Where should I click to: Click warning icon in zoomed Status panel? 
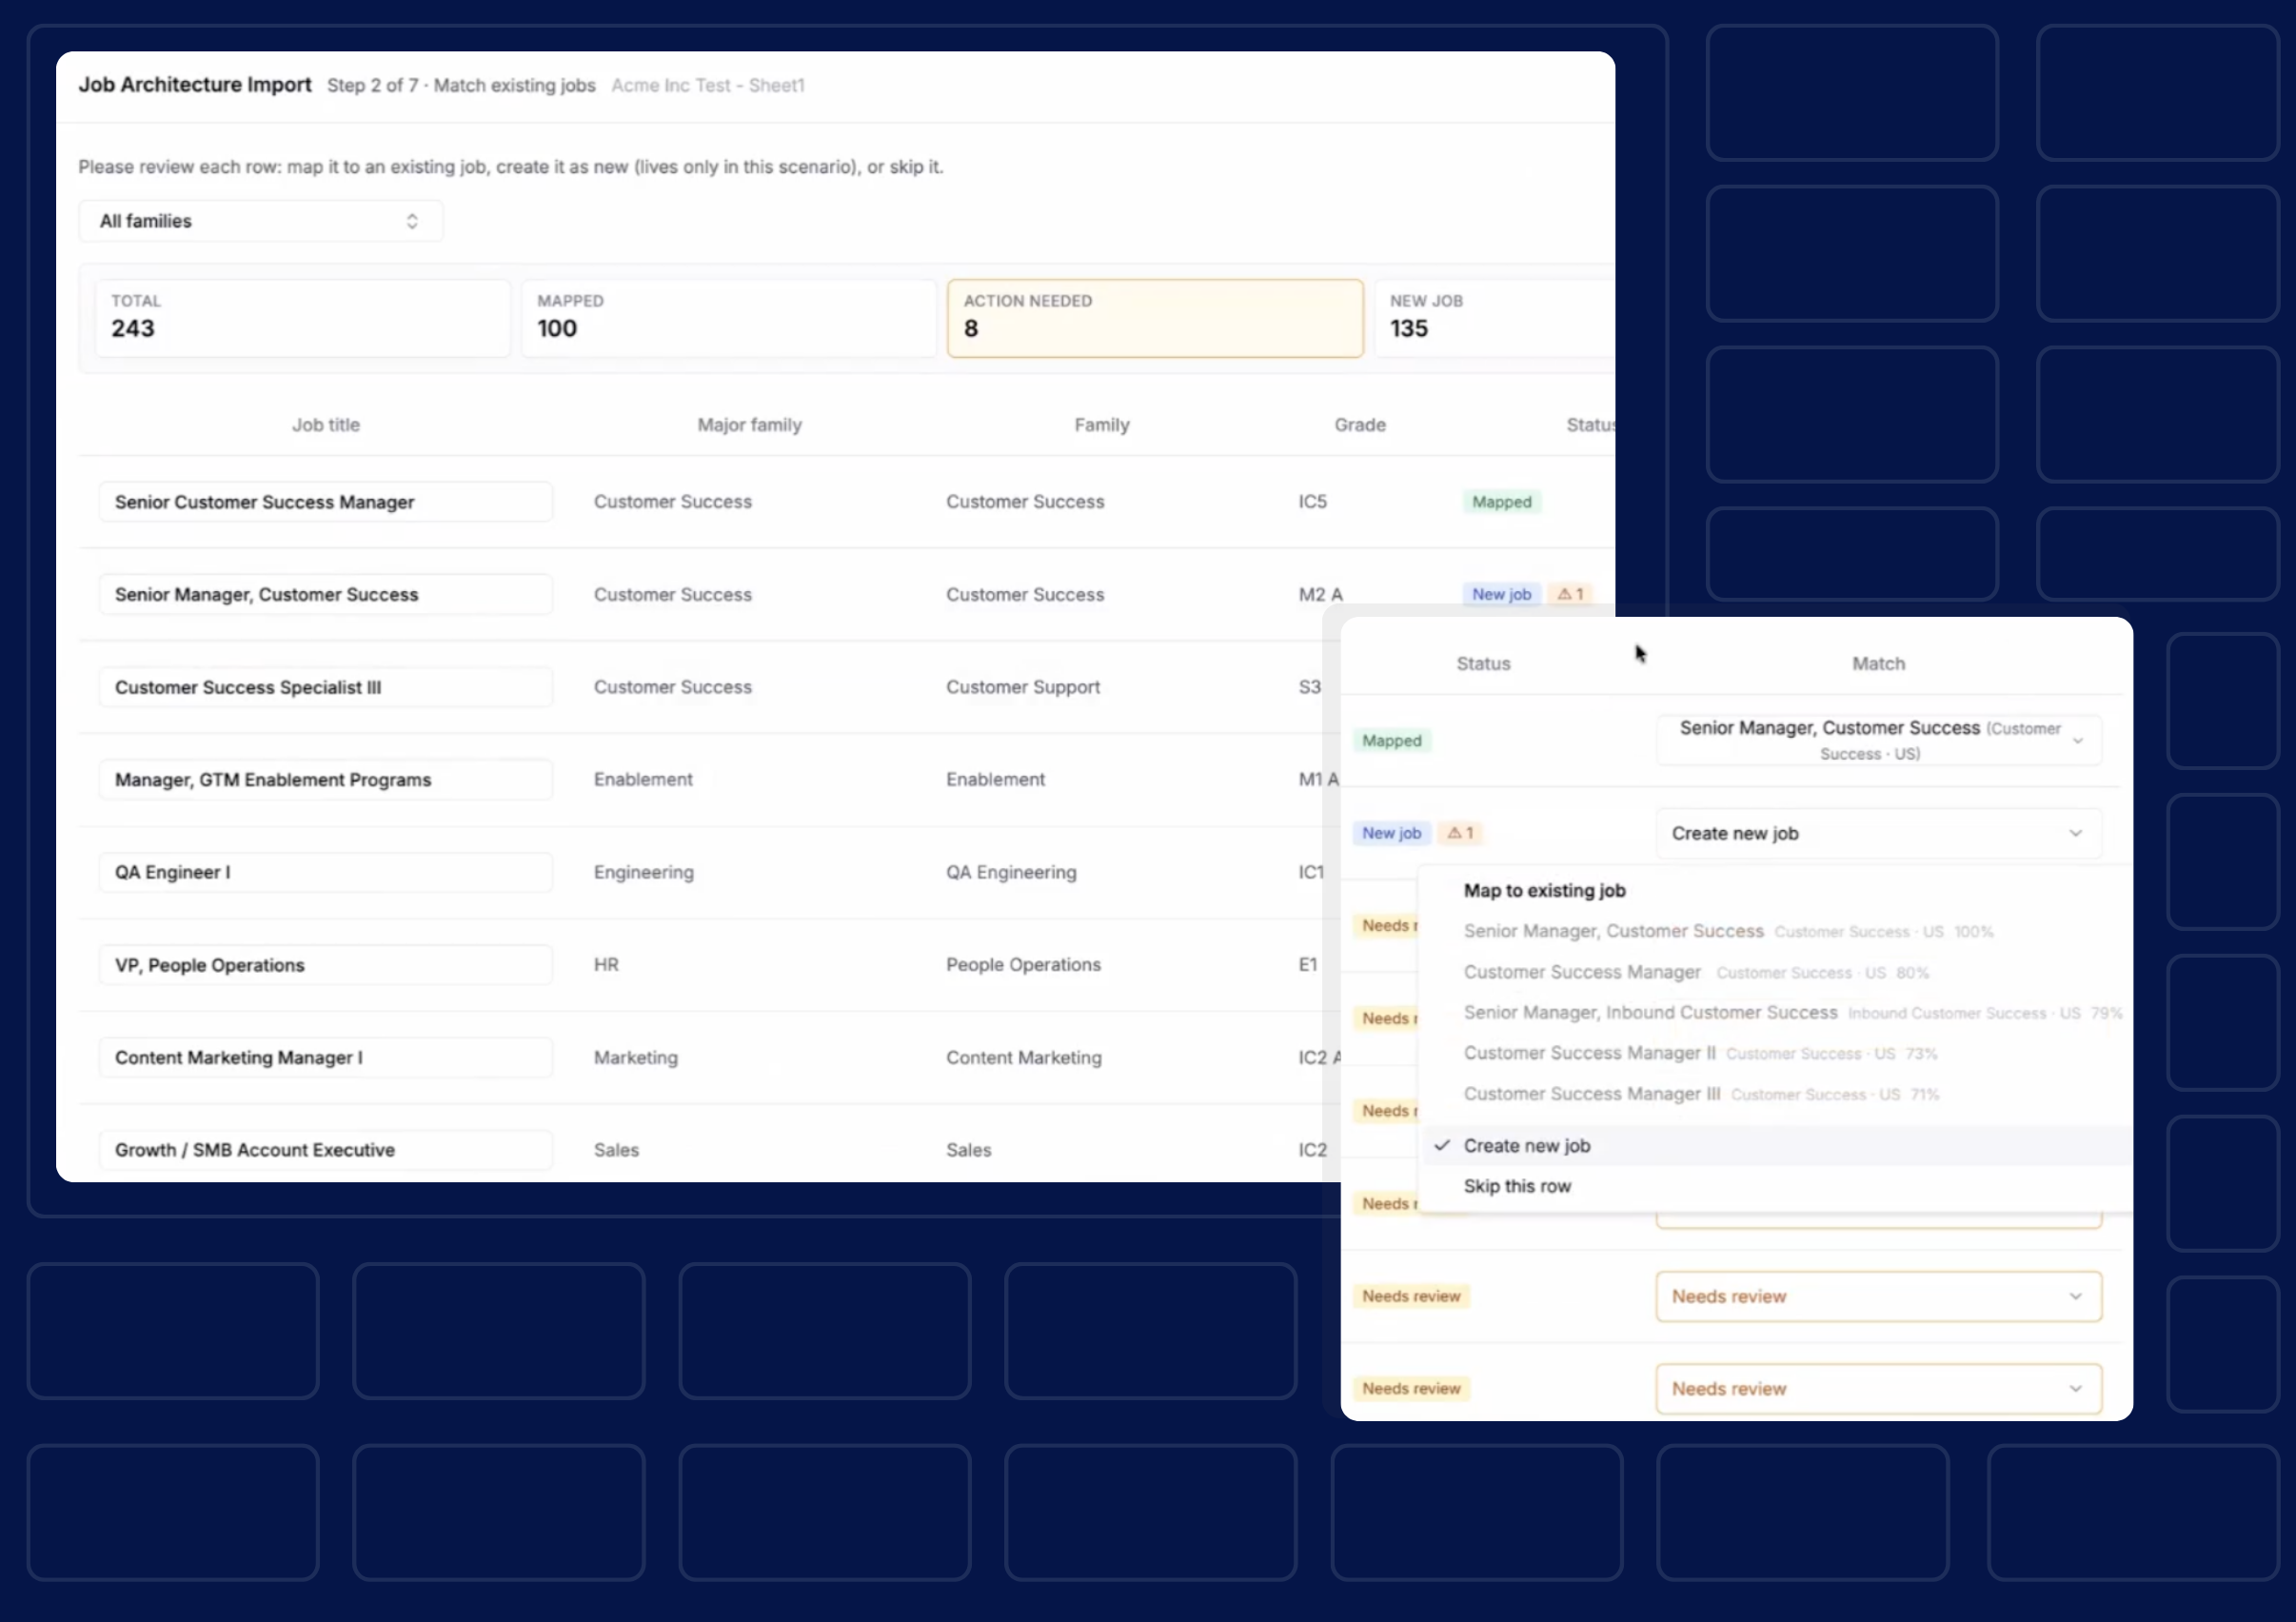[1460, 833]
